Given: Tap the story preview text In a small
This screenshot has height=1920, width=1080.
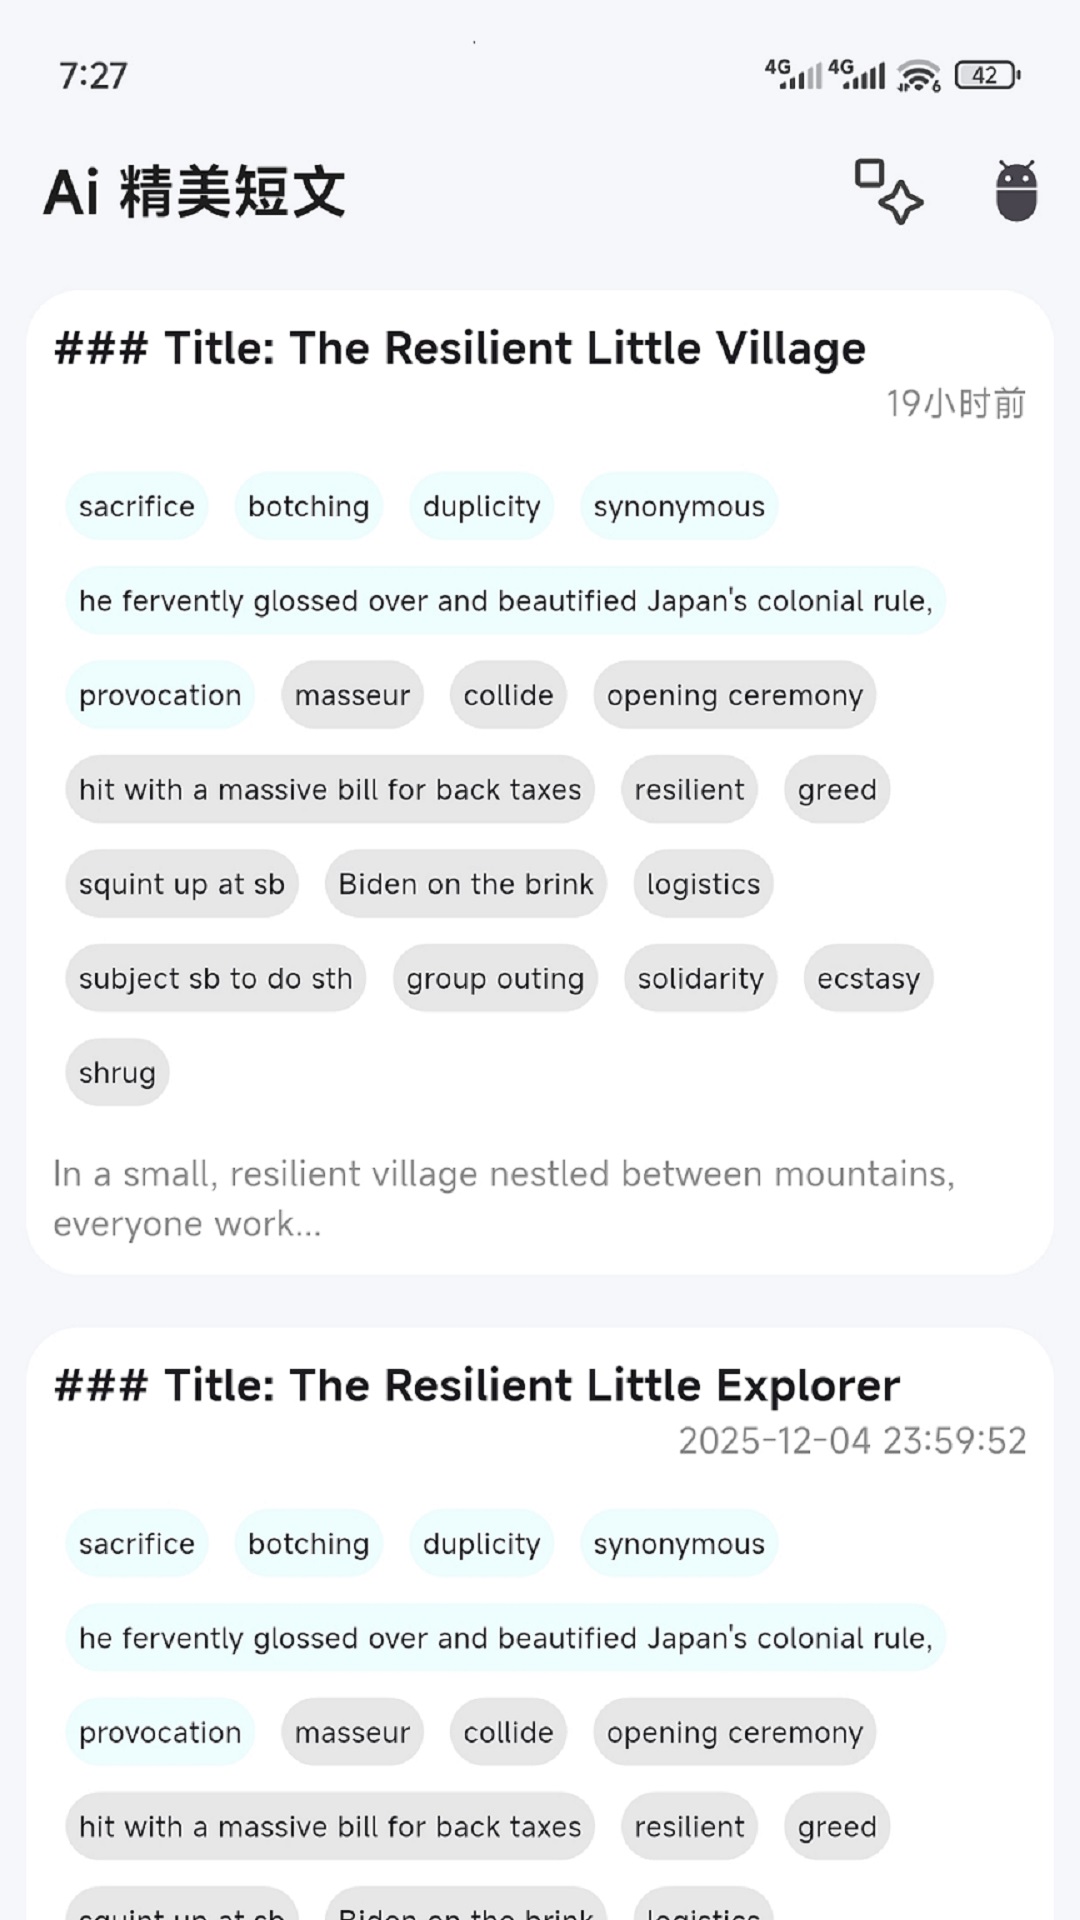Looking at the screenshot, I should click(503, 1198).
